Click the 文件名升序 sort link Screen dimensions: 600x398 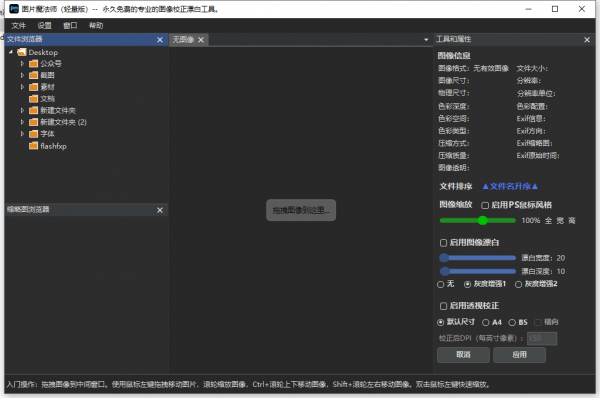click(510, 186)
